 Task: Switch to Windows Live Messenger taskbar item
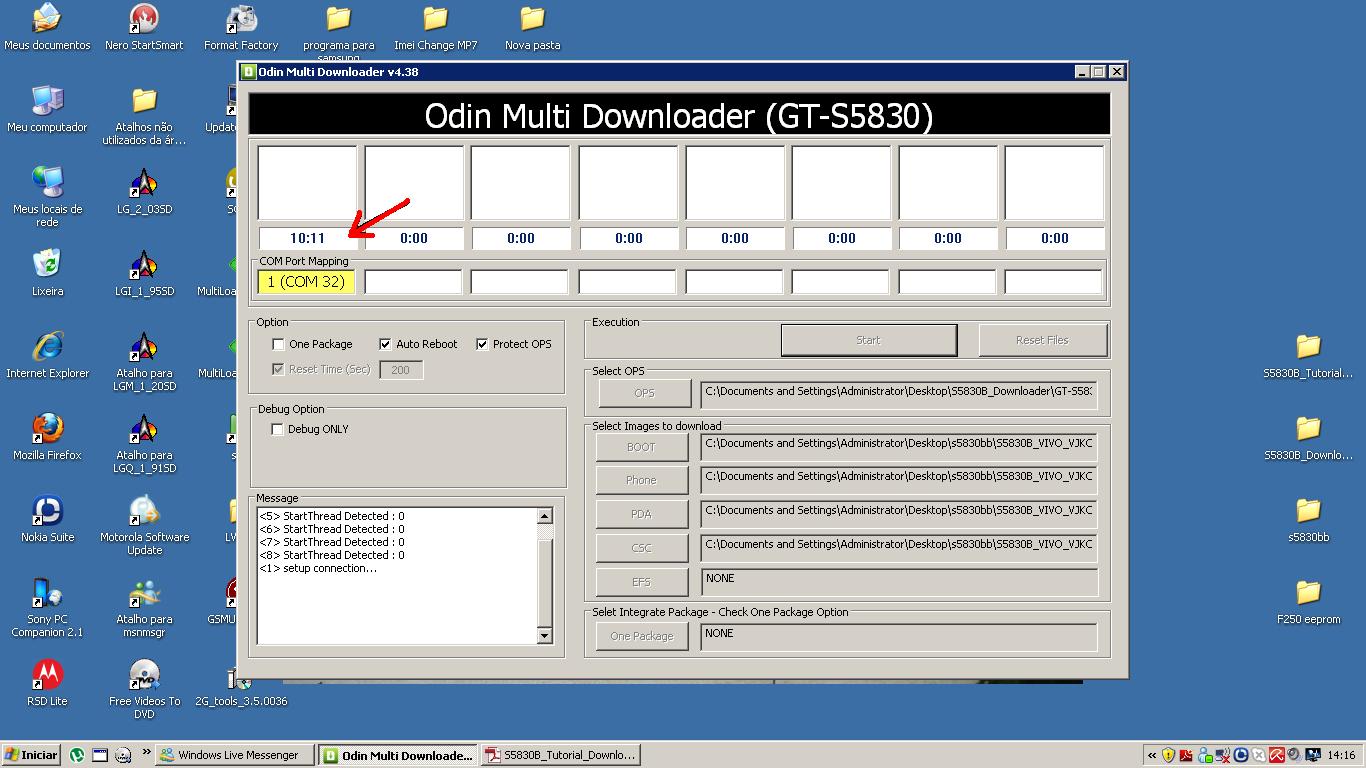(236, 755)
